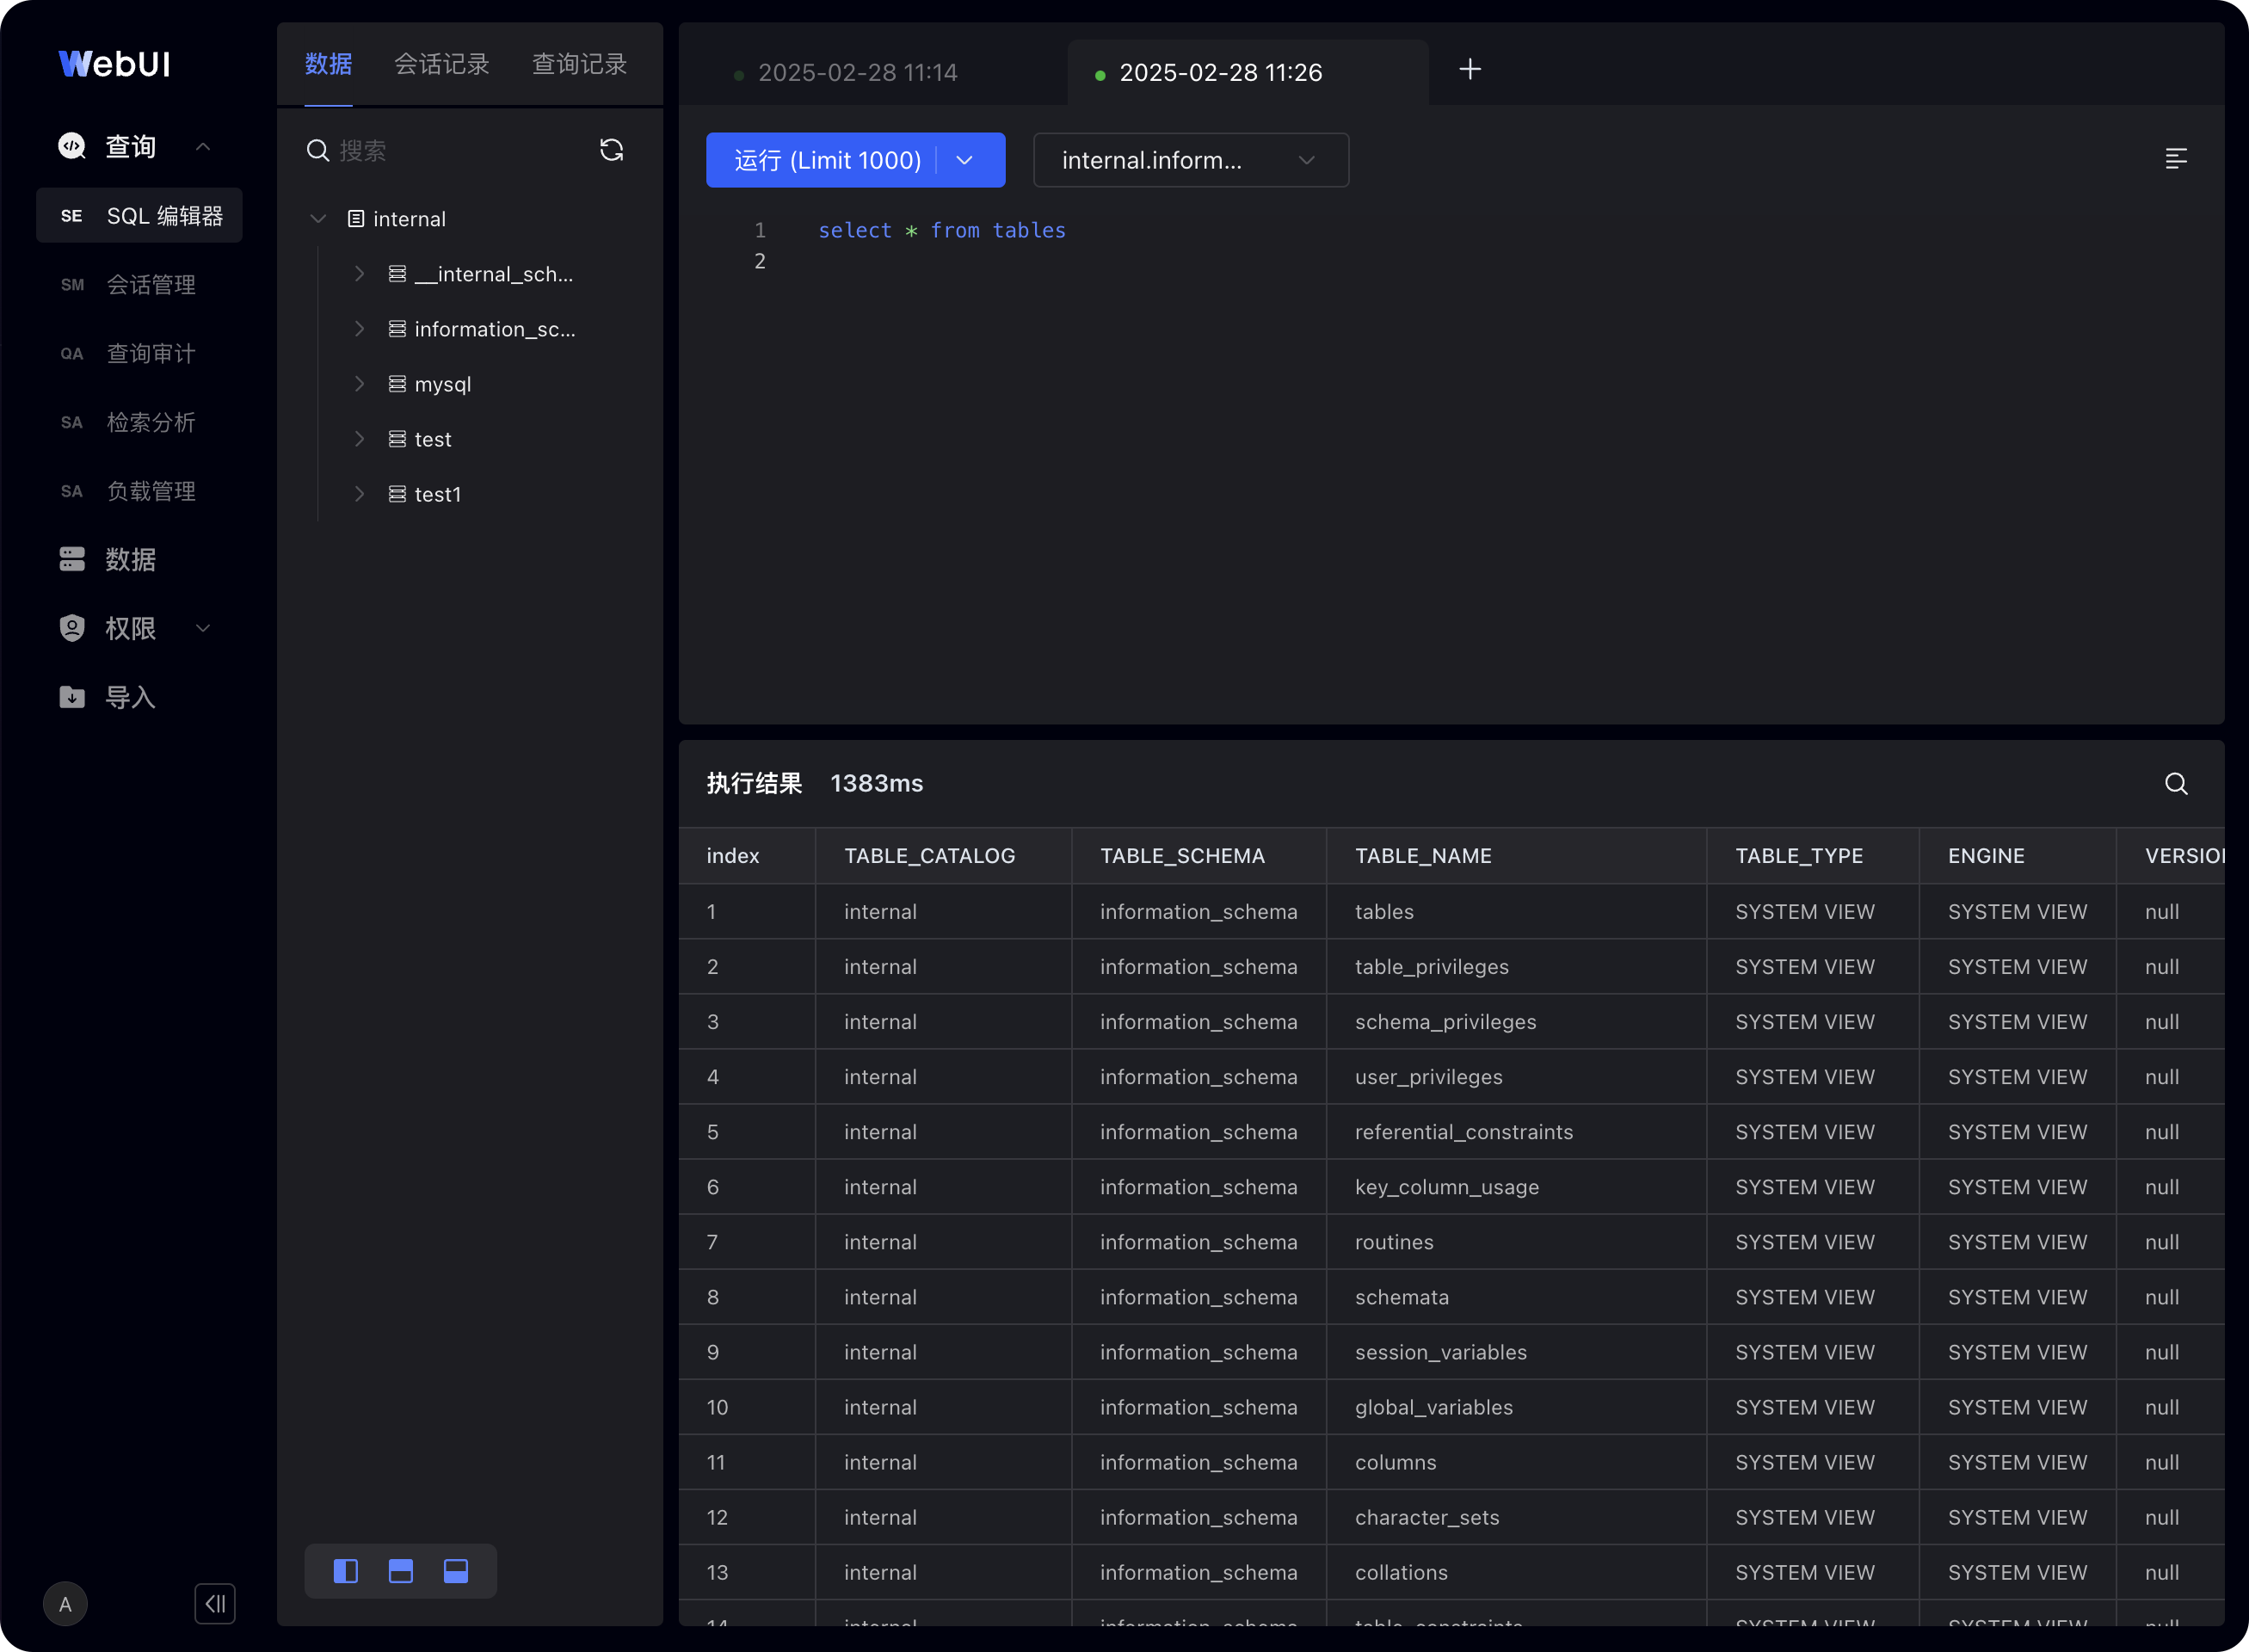2249x1652 pixels.
Task: Open the SQL 编辑器 sidebar item
Action: tap(139, 216)
